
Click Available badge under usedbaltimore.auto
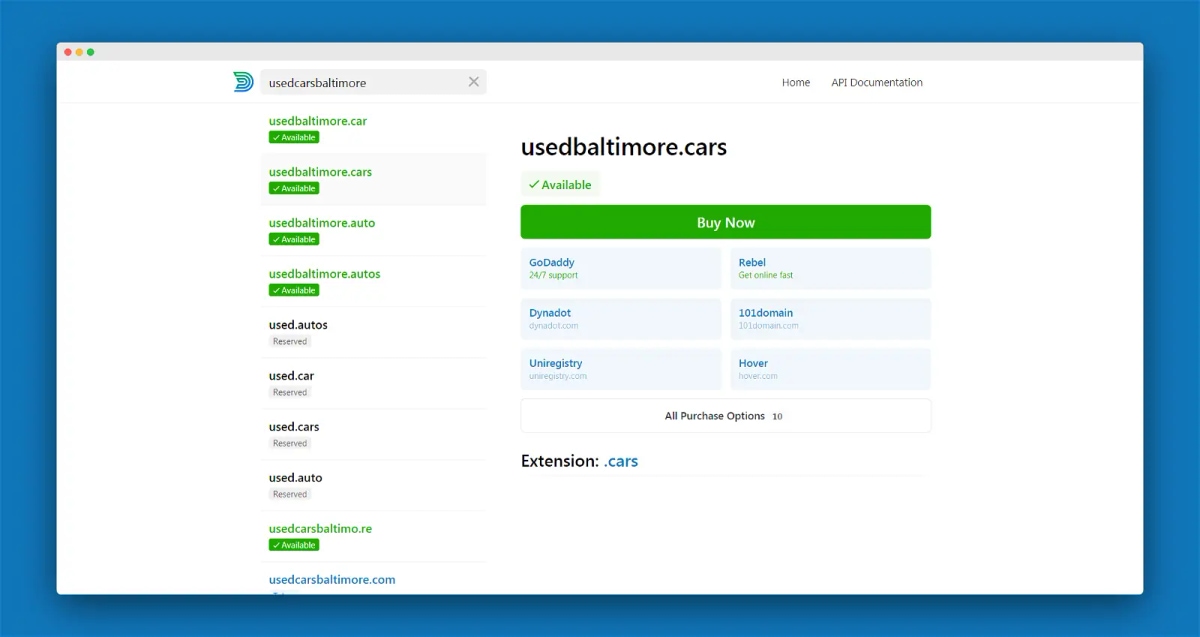click(x=294, y=239)
